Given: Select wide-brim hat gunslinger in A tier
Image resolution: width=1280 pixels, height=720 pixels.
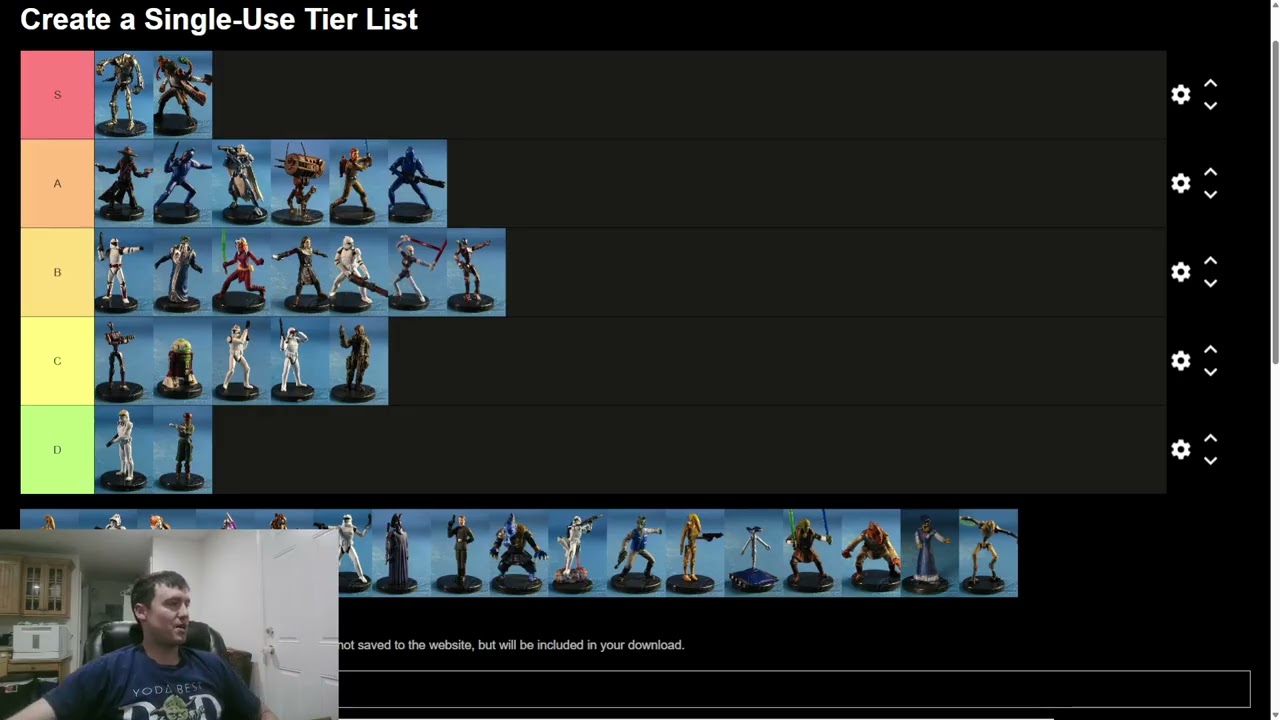Looking at the screenshot, I should click(124, 183).
